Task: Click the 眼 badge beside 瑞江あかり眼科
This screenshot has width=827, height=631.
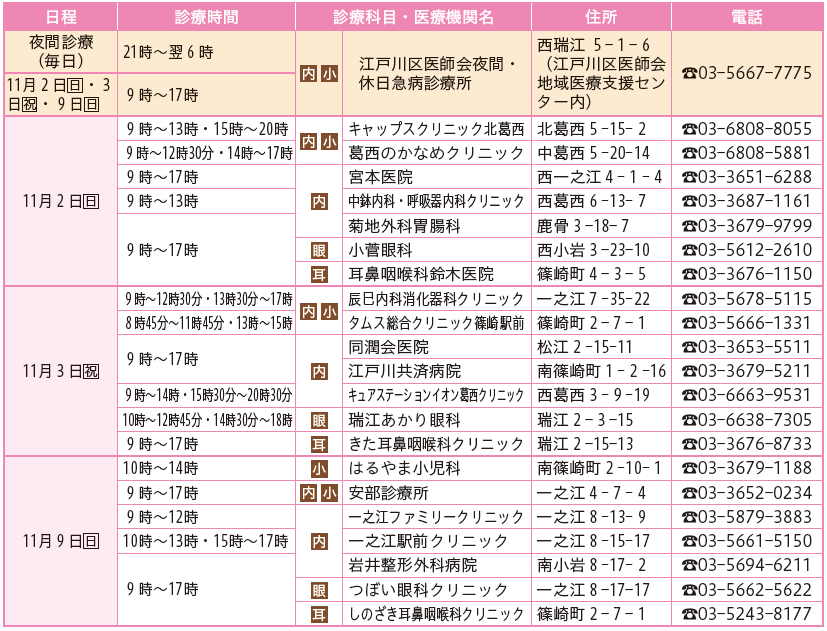Action: 319,420
